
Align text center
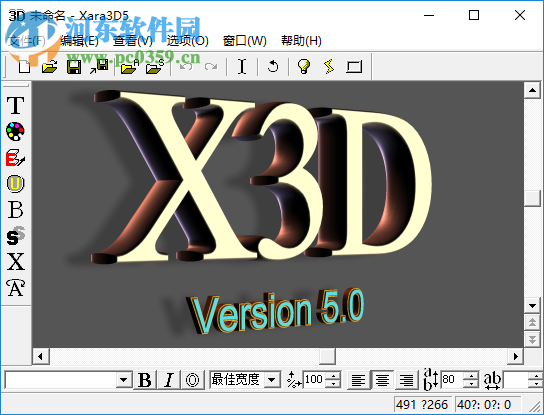(x=382, y=380)
